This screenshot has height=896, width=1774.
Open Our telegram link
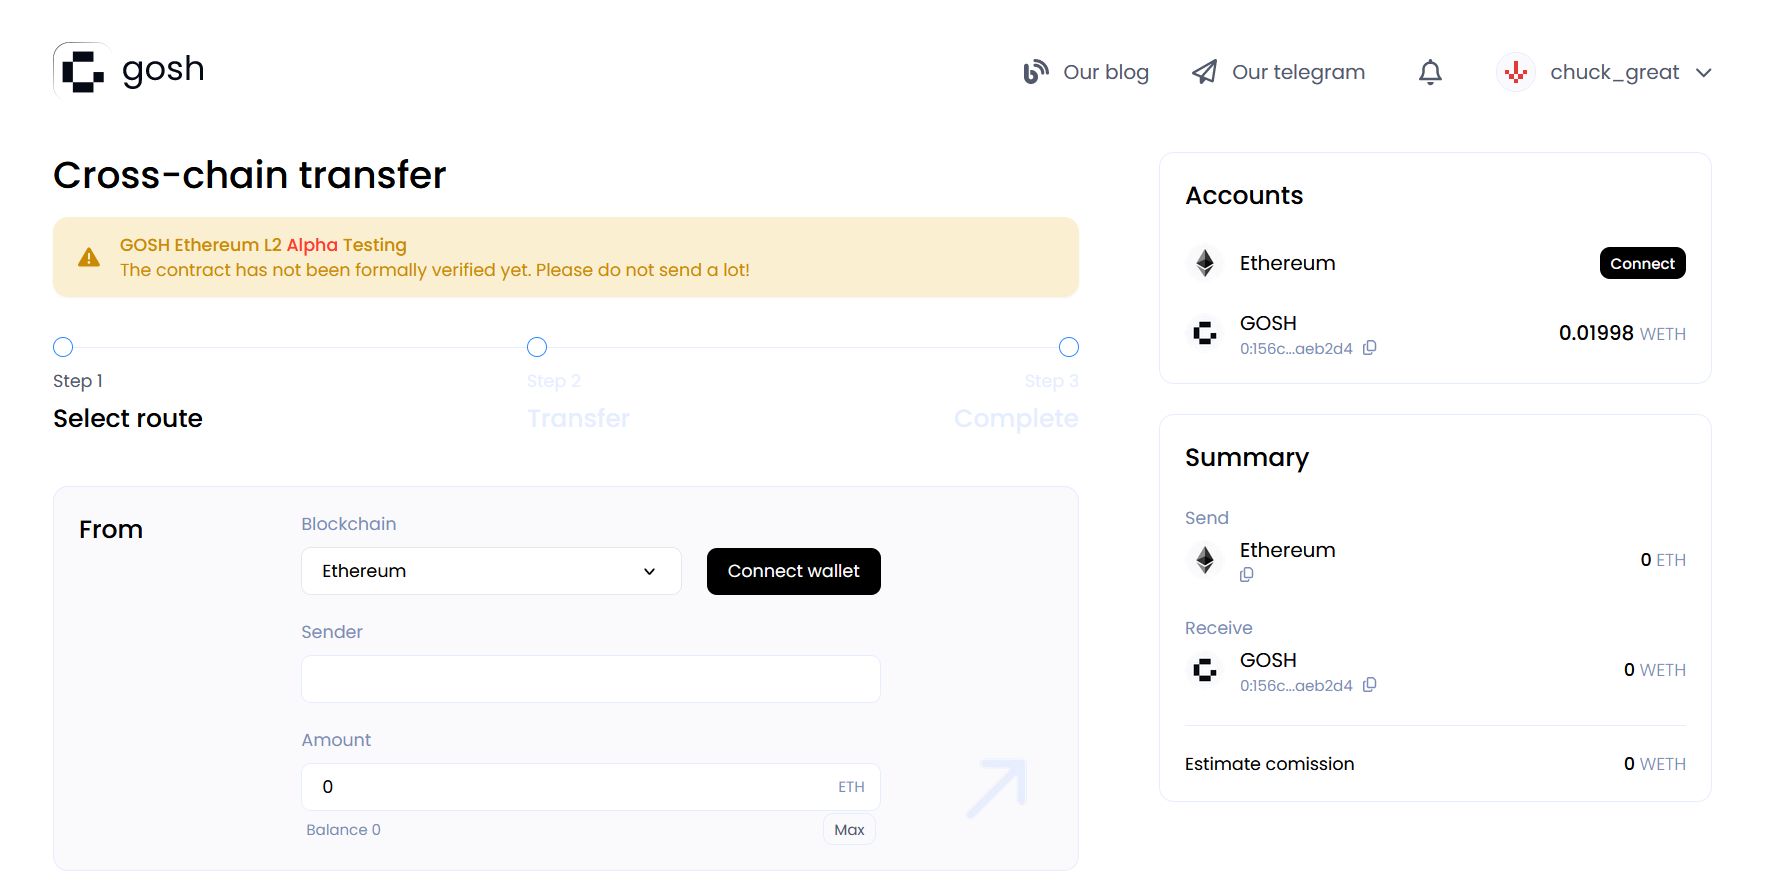click(1278, 72)
